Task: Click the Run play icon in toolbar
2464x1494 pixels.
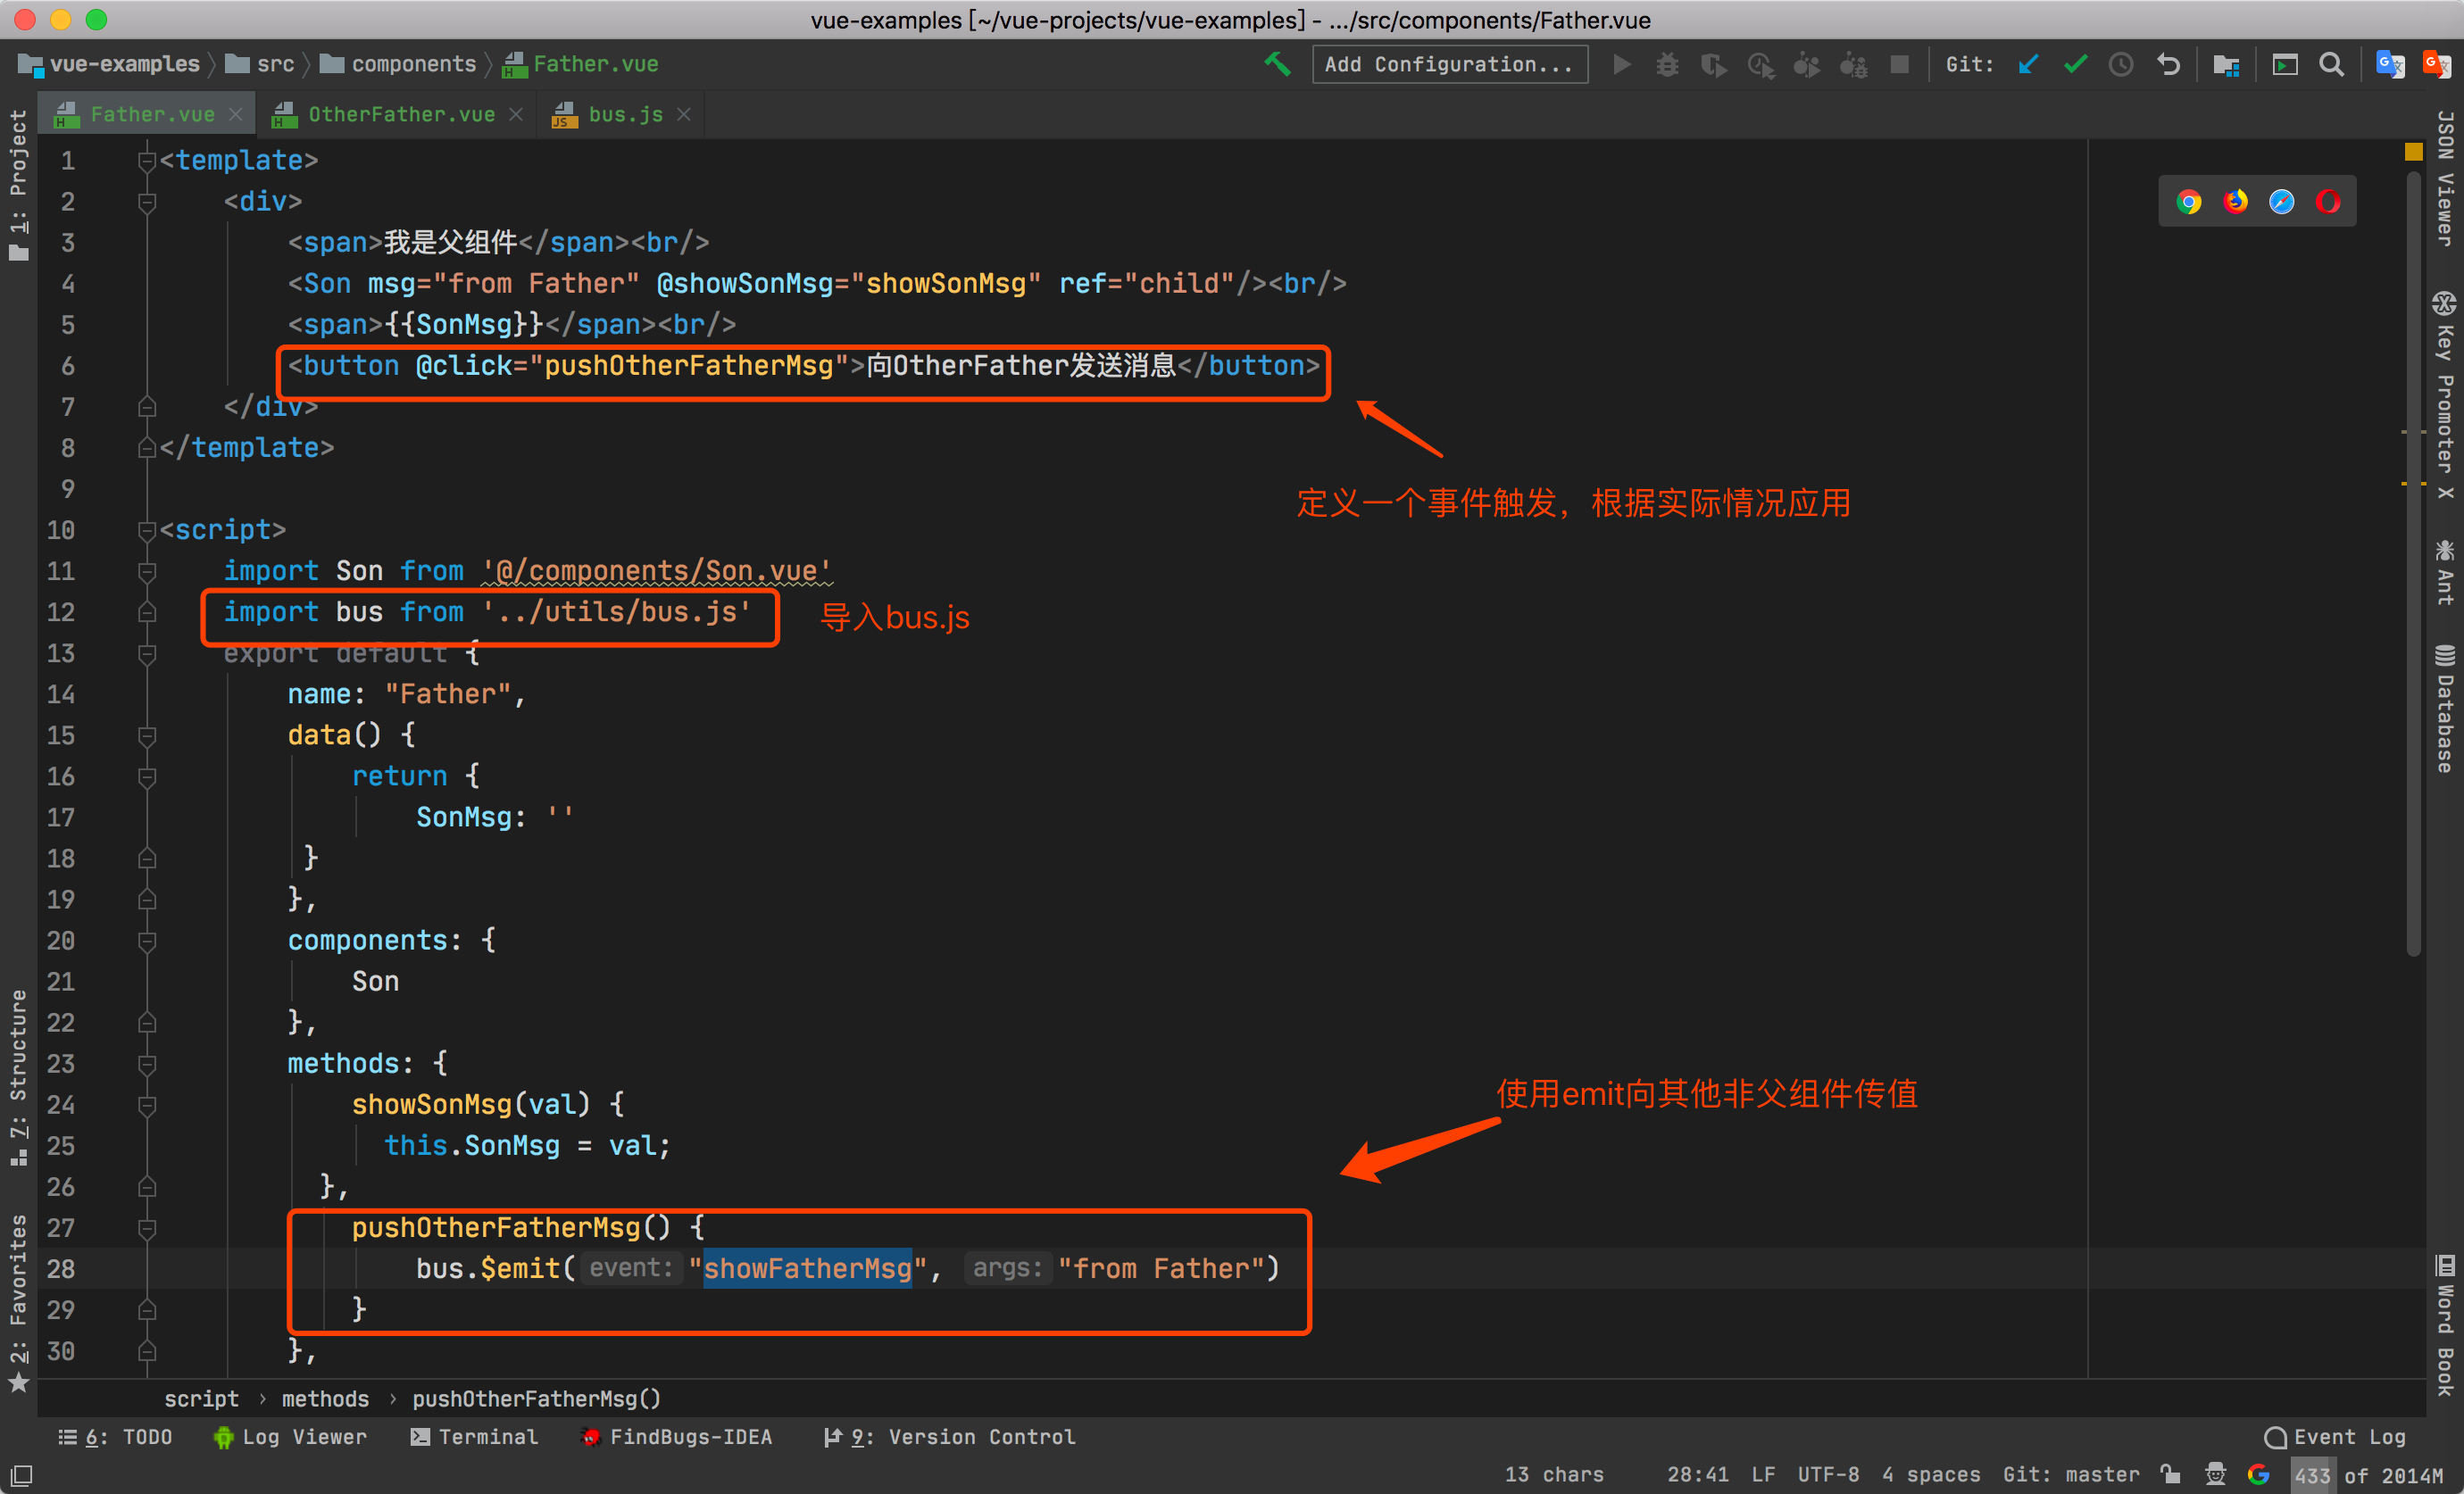Action: (1622, 64)
